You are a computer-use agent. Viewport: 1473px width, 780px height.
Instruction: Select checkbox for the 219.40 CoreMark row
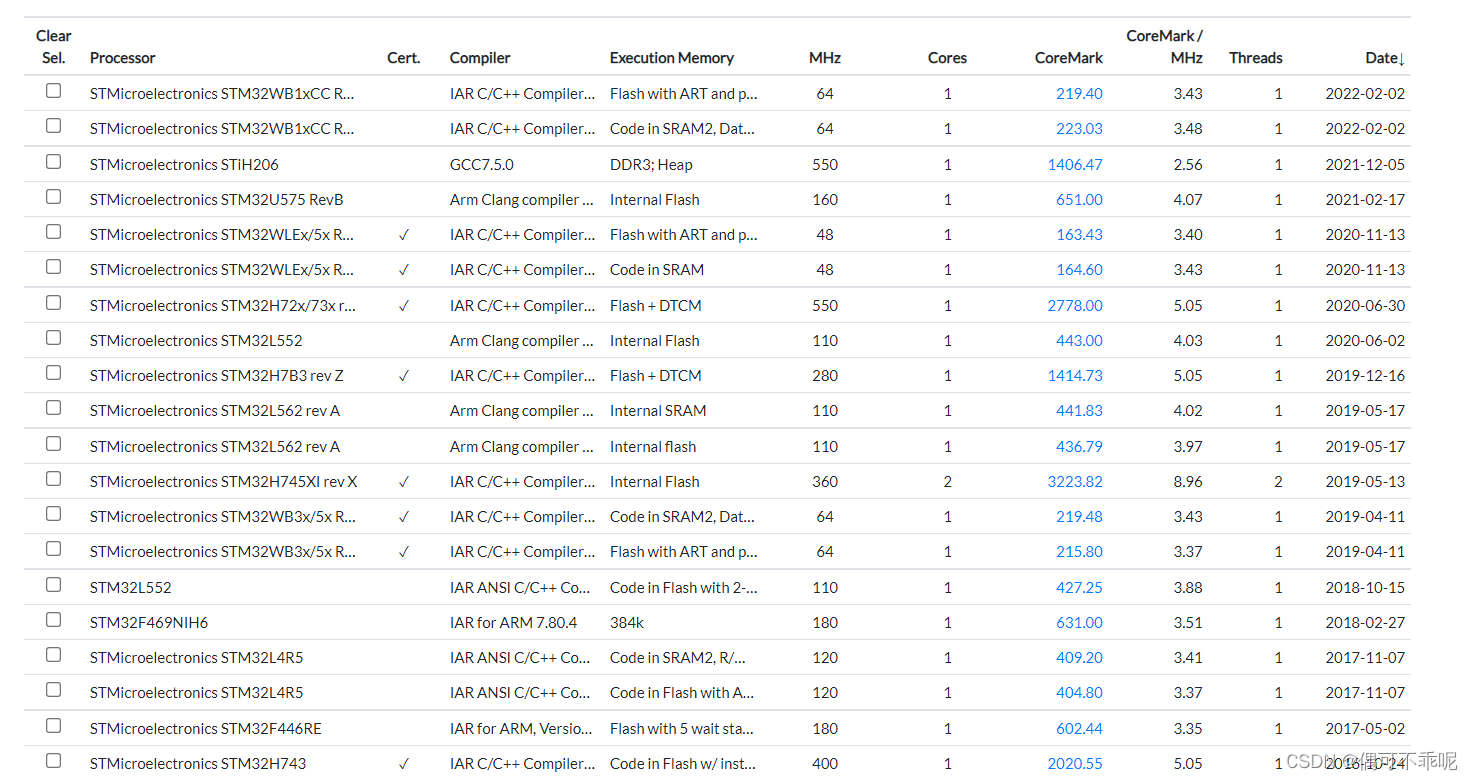[54, 91]
